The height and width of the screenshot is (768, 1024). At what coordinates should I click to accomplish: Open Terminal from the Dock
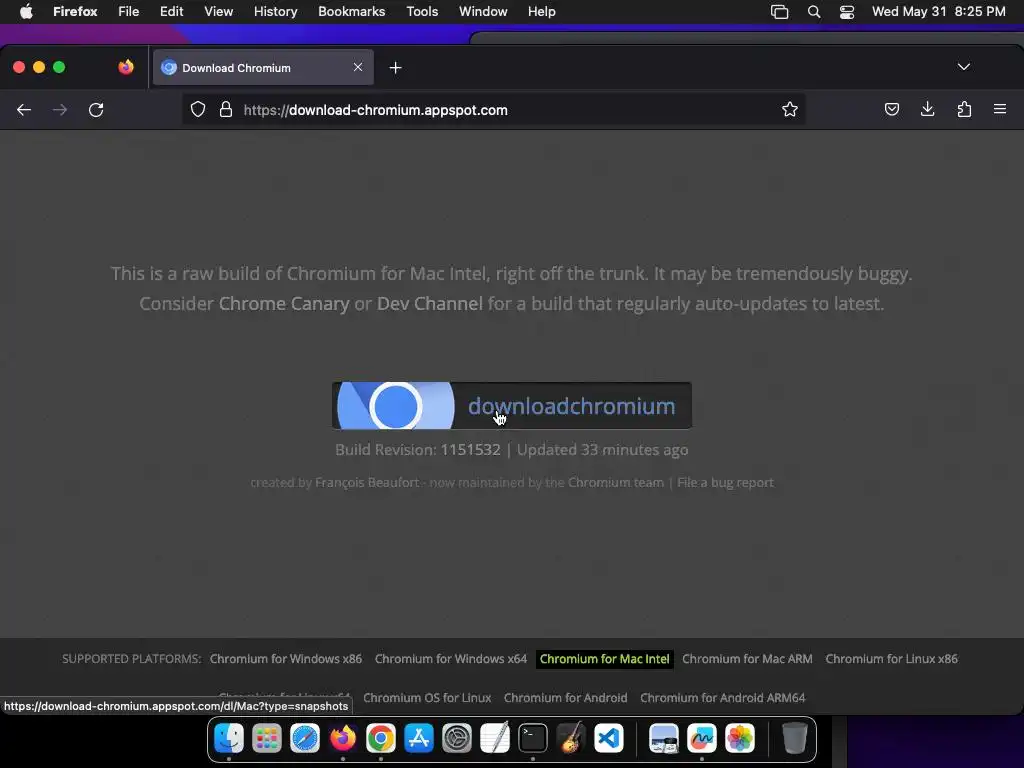point(533,739)
